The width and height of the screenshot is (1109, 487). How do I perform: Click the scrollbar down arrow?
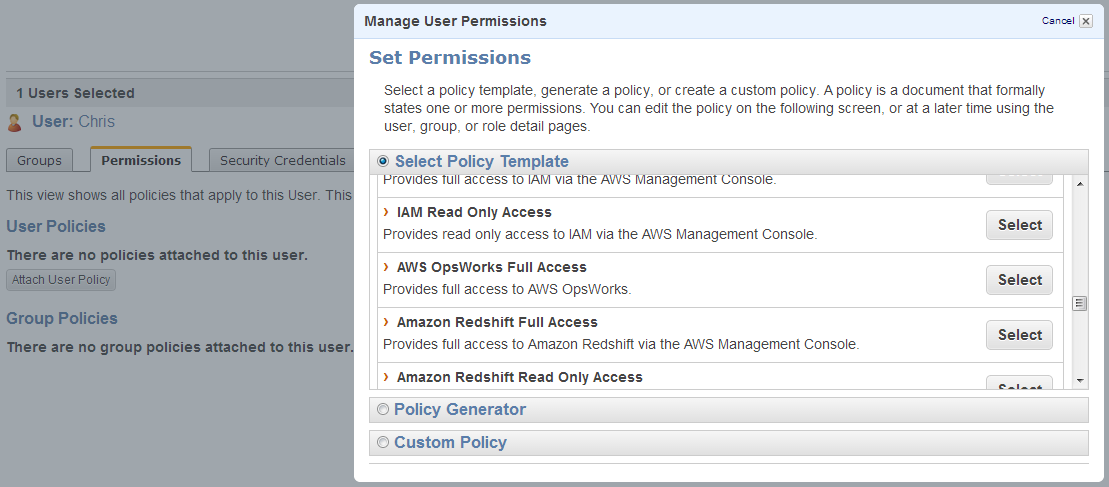pos(1079,380)
